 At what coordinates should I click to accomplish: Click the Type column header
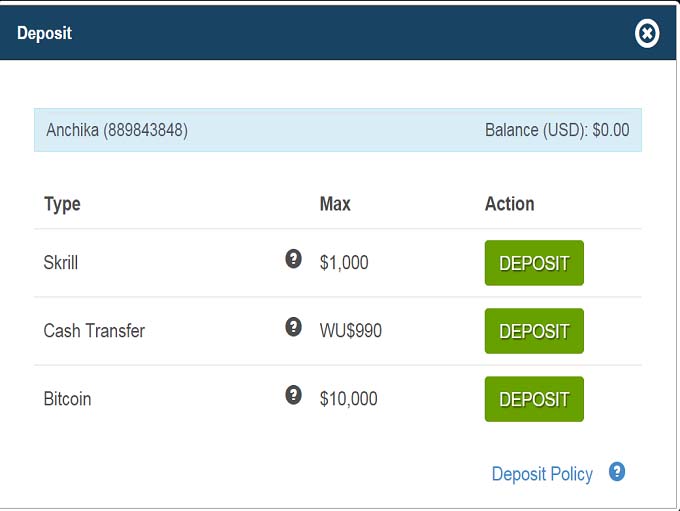click(62, 204)
